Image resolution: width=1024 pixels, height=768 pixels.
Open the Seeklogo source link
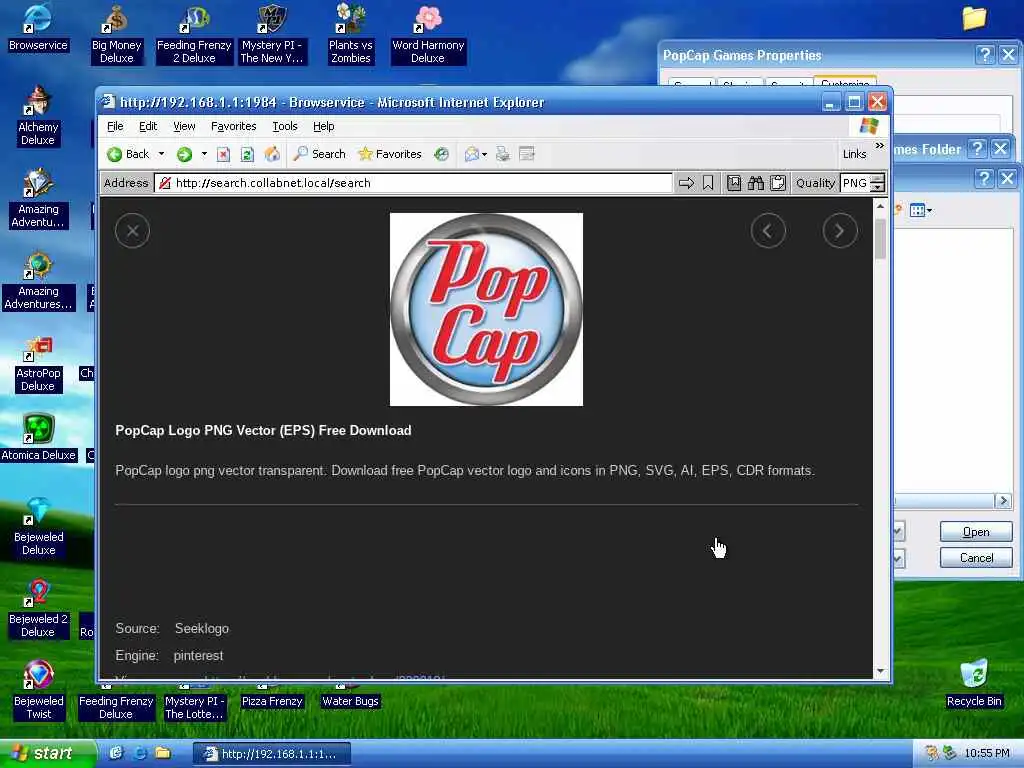coord(202,628)
